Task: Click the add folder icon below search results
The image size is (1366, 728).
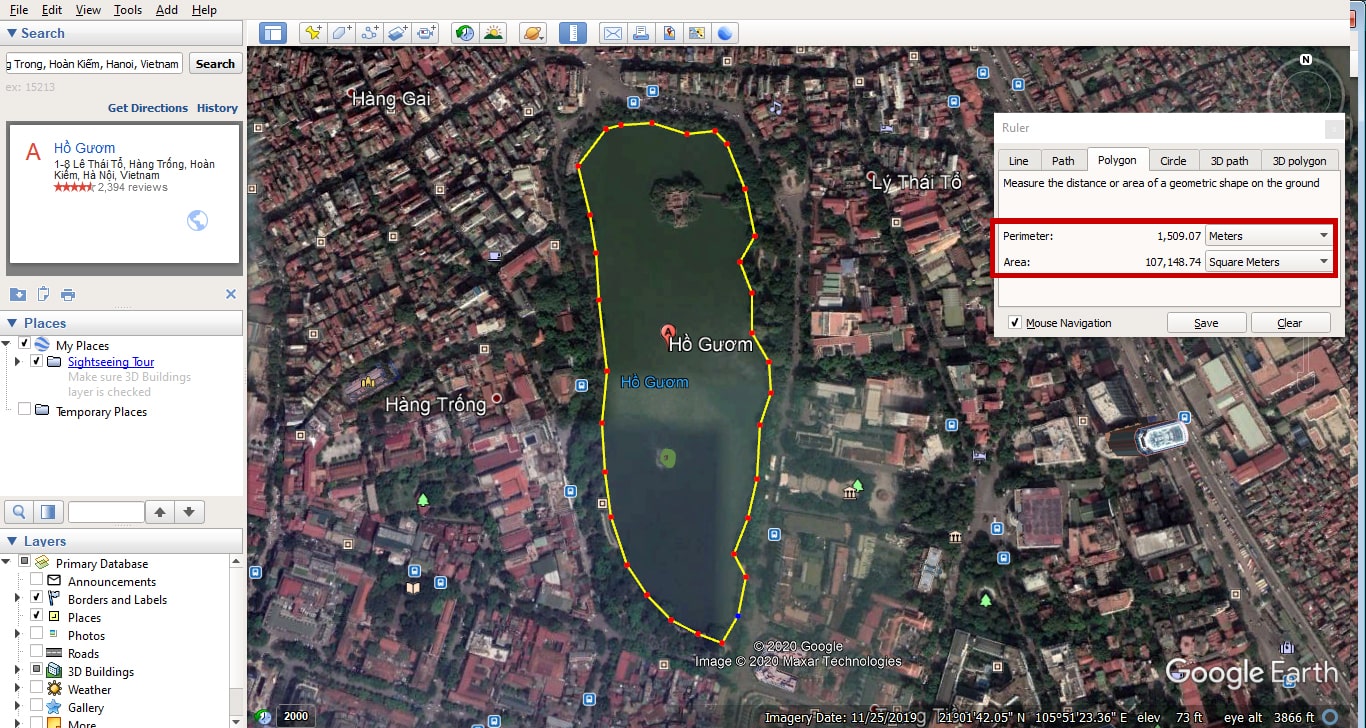Action: (18, 294)
